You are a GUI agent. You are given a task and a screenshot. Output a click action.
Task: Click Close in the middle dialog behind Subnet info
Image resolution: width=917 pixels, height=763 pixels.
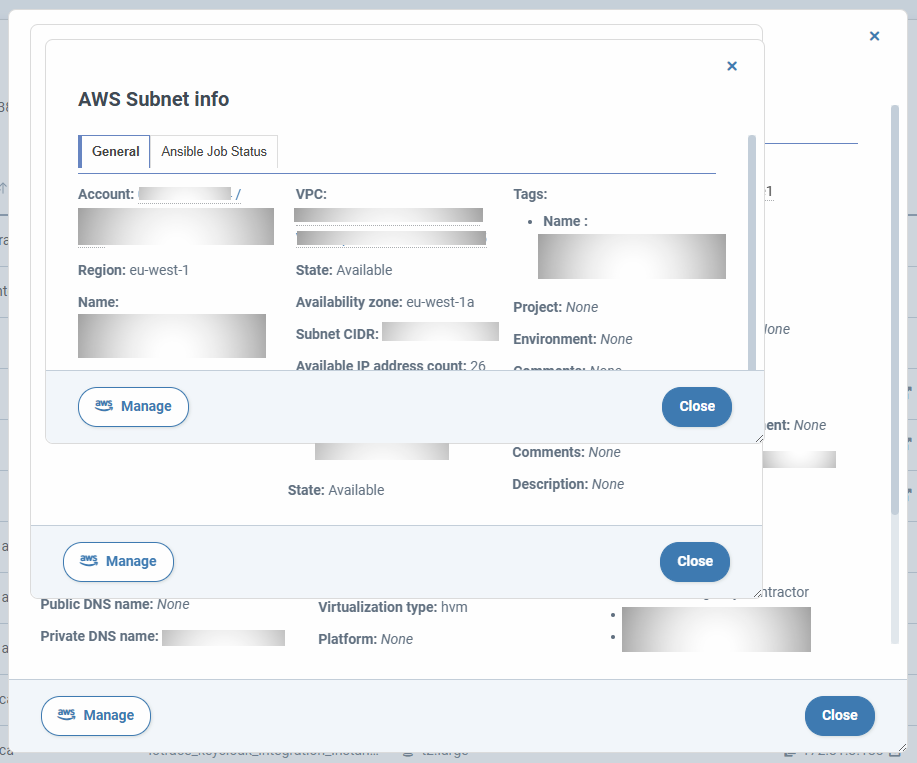(695, 561)
